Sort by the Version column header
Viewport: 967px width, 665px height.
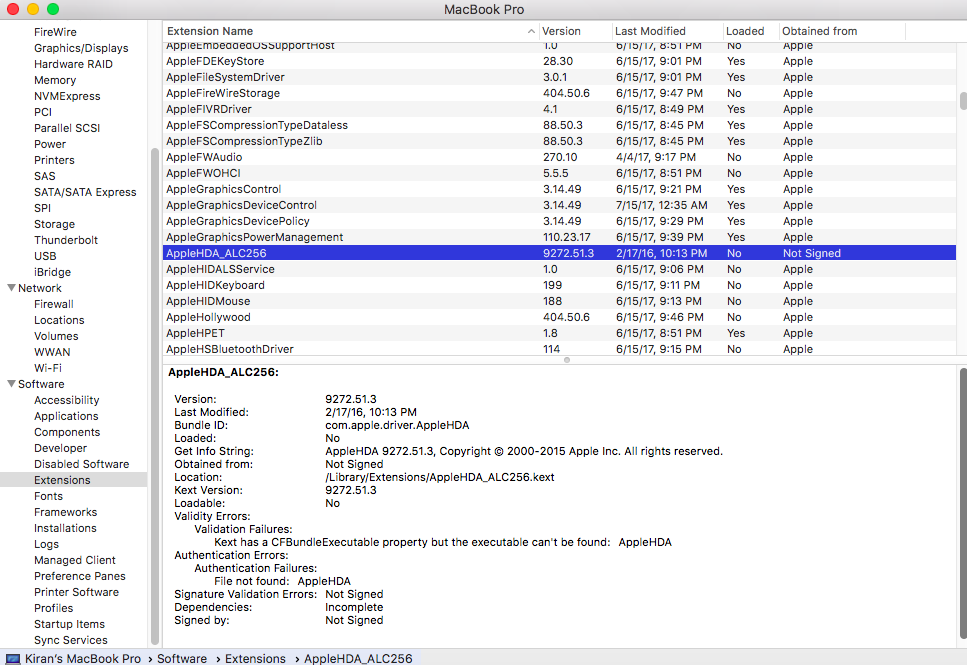561,32
